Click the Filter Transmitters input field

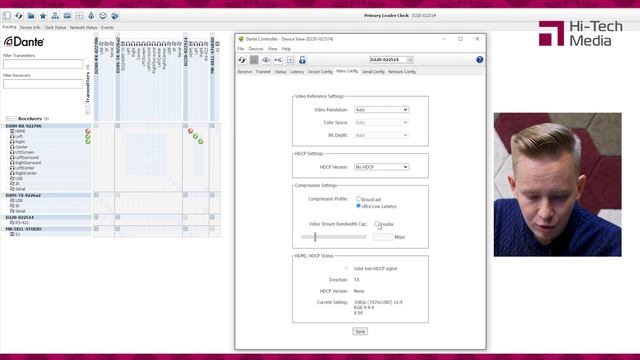tap(43, 64)
